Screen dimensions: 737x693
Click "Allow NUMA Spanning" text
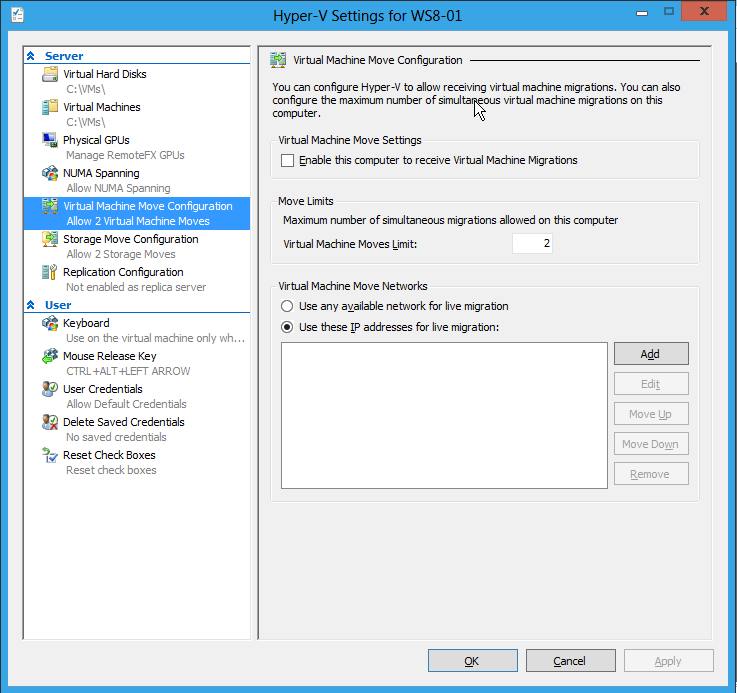click(x=118, y=188)
